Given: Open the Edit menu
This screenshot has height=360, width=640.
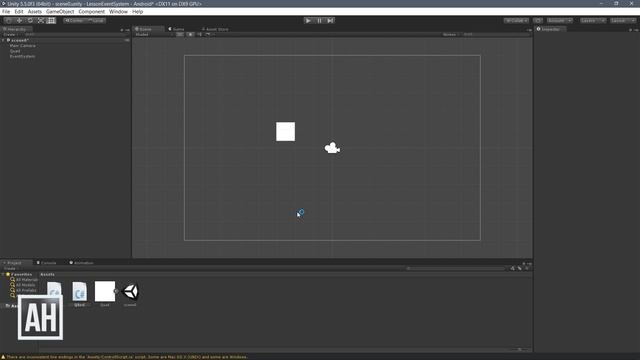Looking at the screenshot, I should coord(19,11).
